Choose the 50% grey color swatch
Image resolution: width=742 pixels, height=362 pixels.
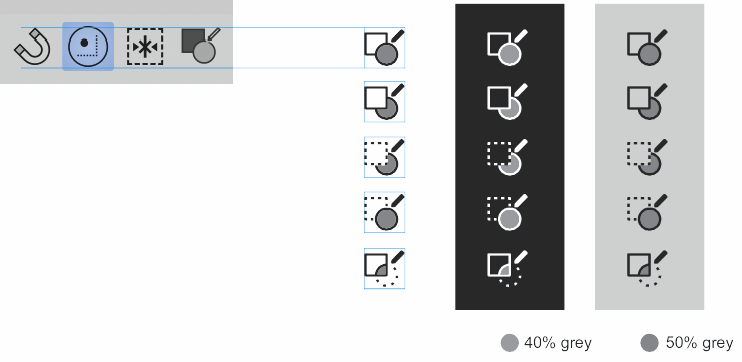[649, 343]
